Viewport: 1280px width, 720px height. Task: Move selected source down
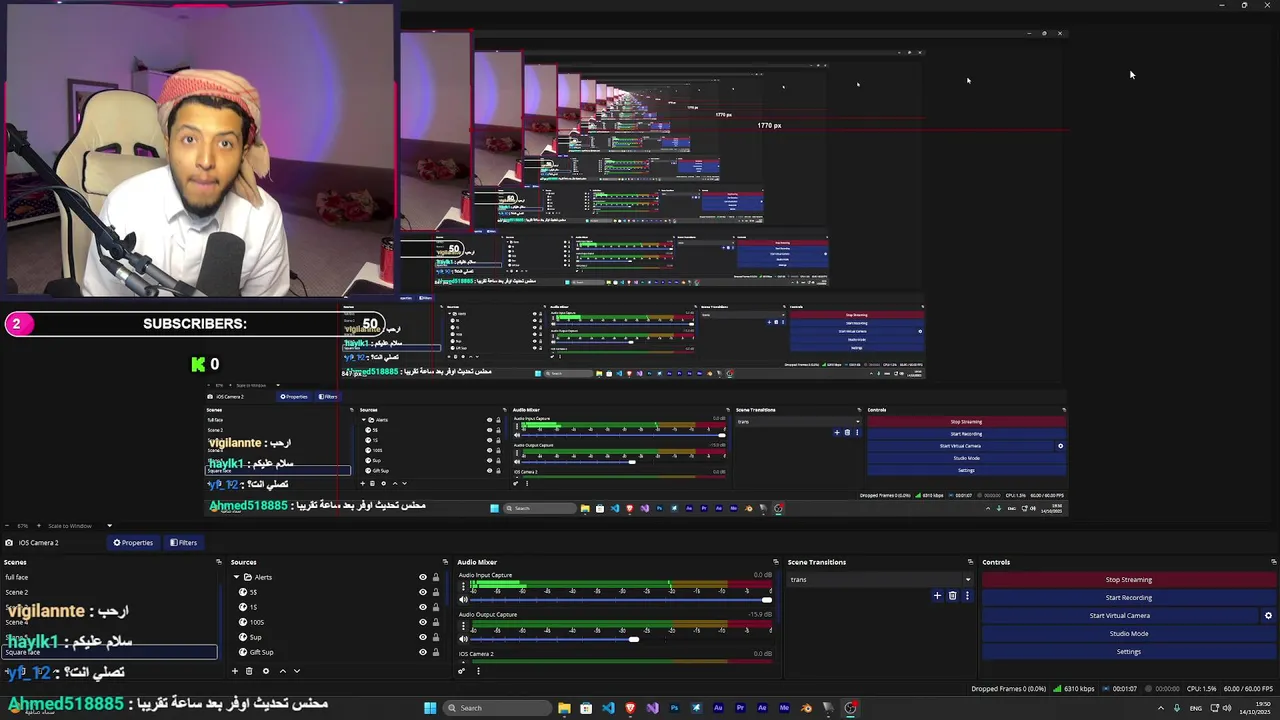296,671
